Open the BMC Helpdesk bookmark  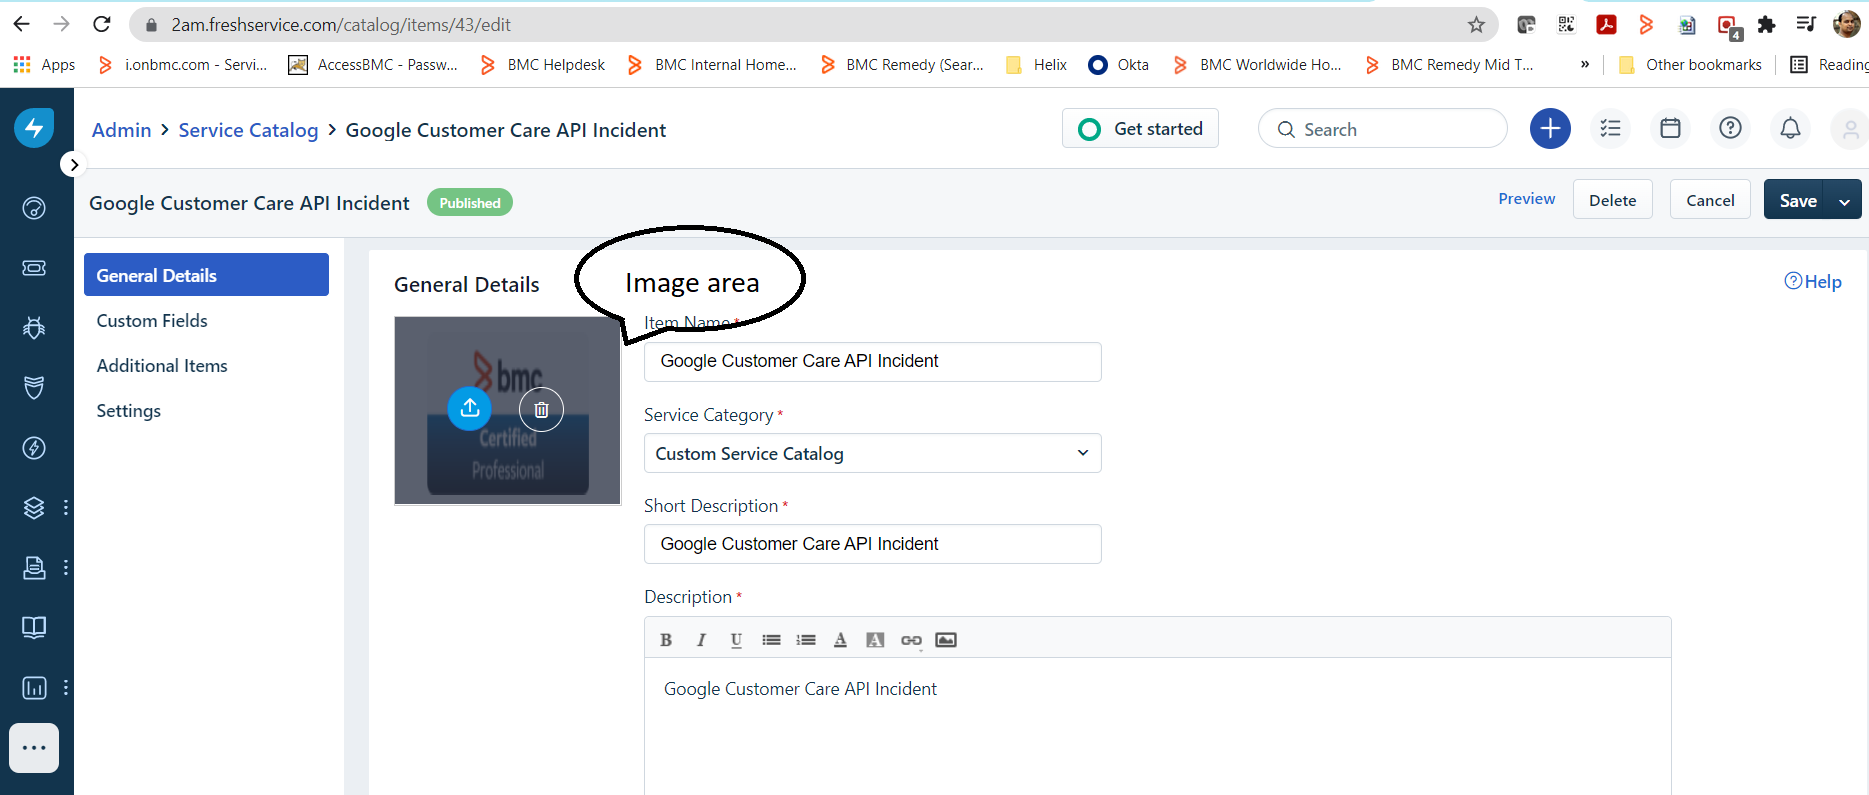(543, 65)
